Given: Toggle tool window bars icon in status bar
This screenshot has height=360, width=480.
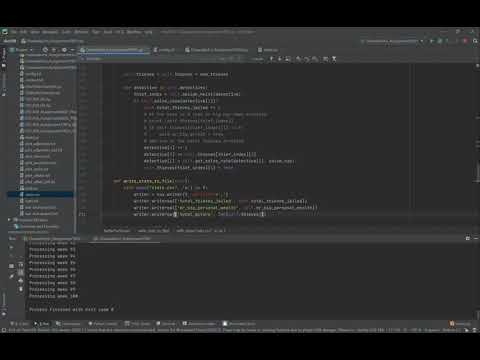Looking at the screenshot, I should coord(4,330).
